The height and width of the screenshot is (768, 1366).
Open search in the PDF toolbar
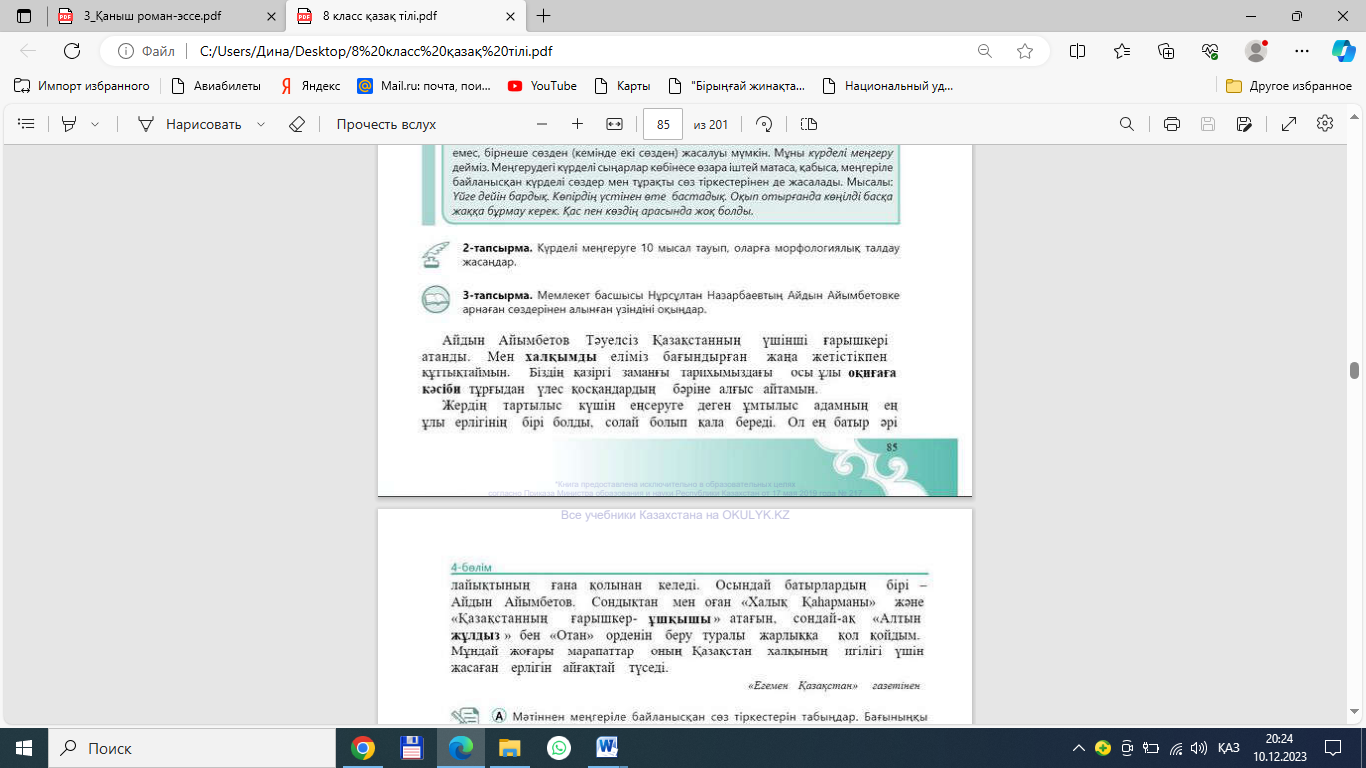(1127, 124)
